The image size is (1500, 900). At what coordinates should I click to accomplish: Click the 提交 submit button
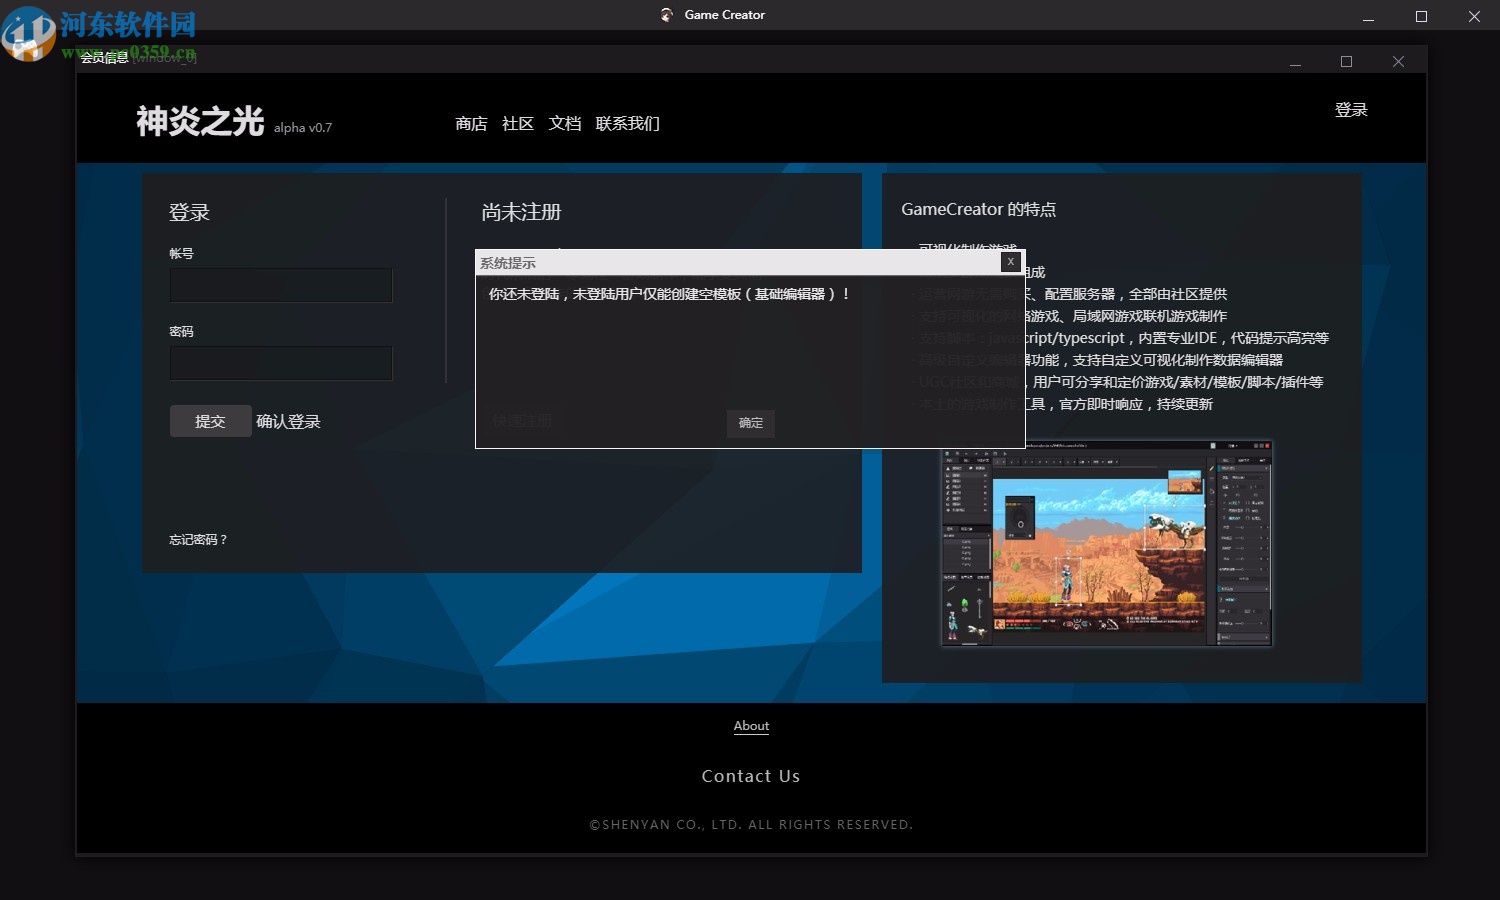click(x=210, y=421)
